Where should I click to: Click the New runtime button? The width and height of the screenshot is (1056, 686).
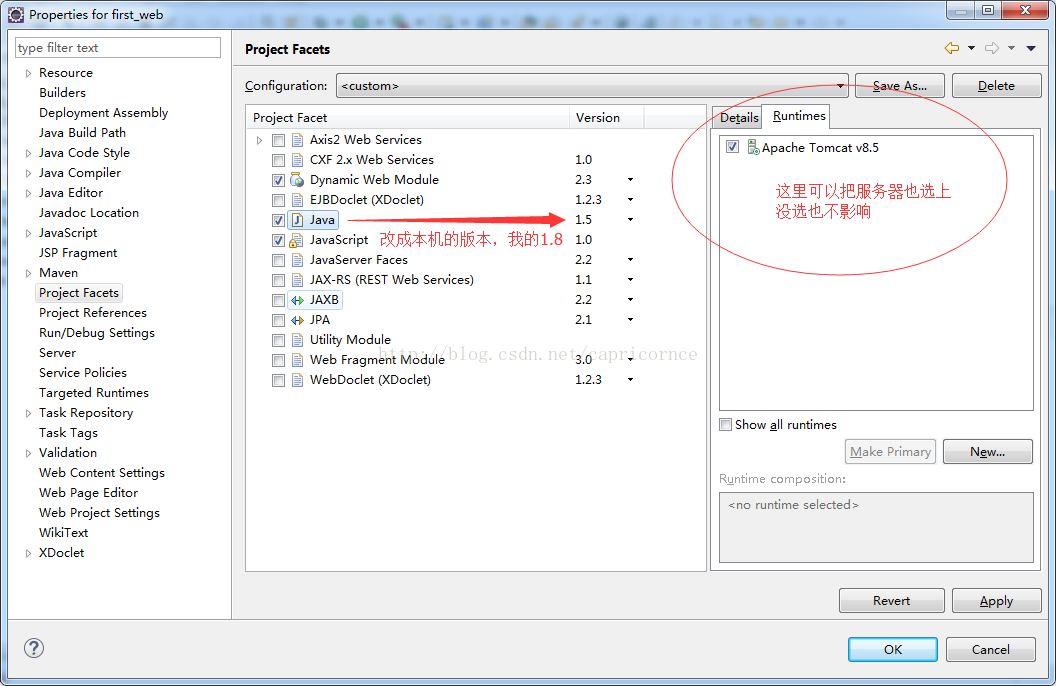pos(987,452)
